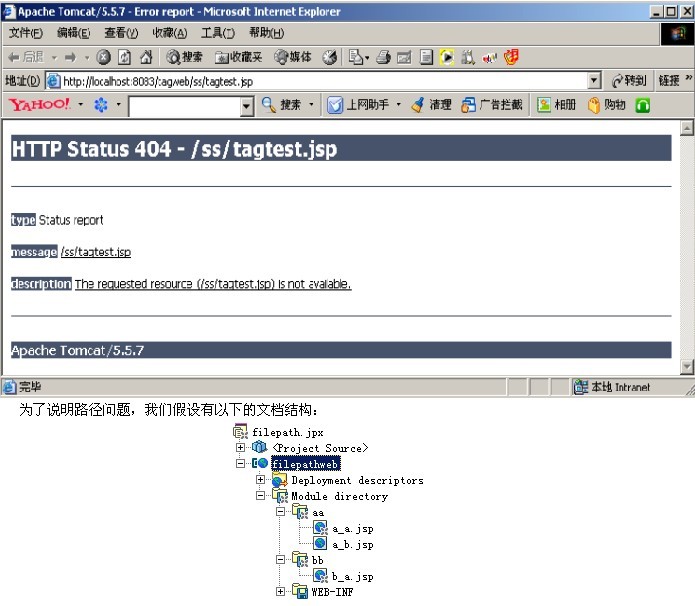Collapse the bb folder node
This screenshot has width=695, height=606.
click(x=280, y=560)
